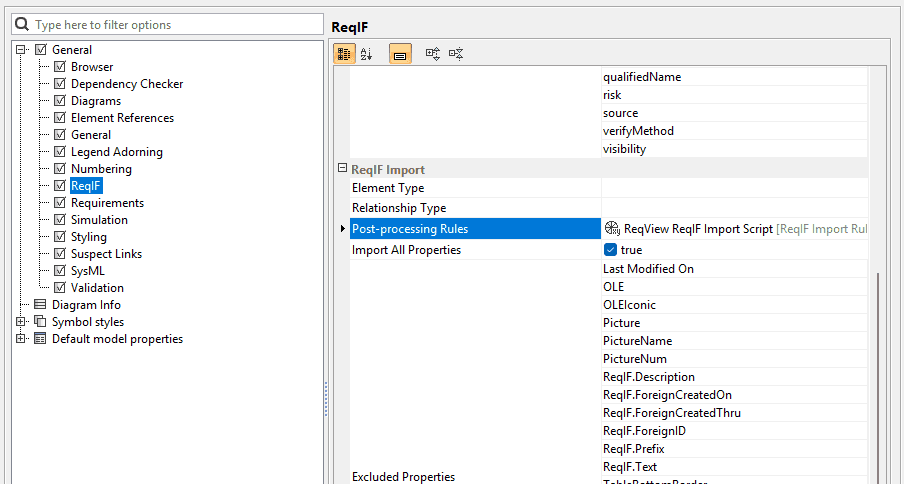
Task: Click the ReqIF.Description excluded property
Action: pyautogui.click(x=734, y=377)
